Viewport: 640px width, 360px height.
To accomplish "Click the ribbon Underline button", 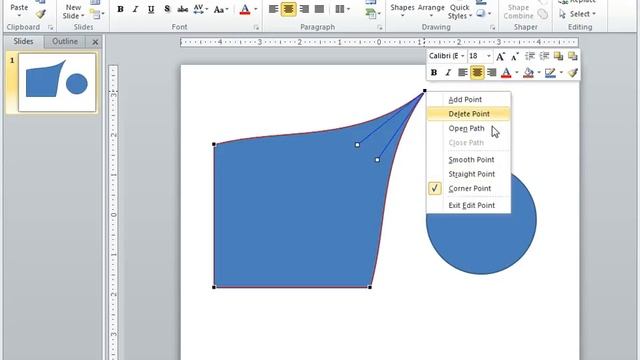I will tap(151, 9).
